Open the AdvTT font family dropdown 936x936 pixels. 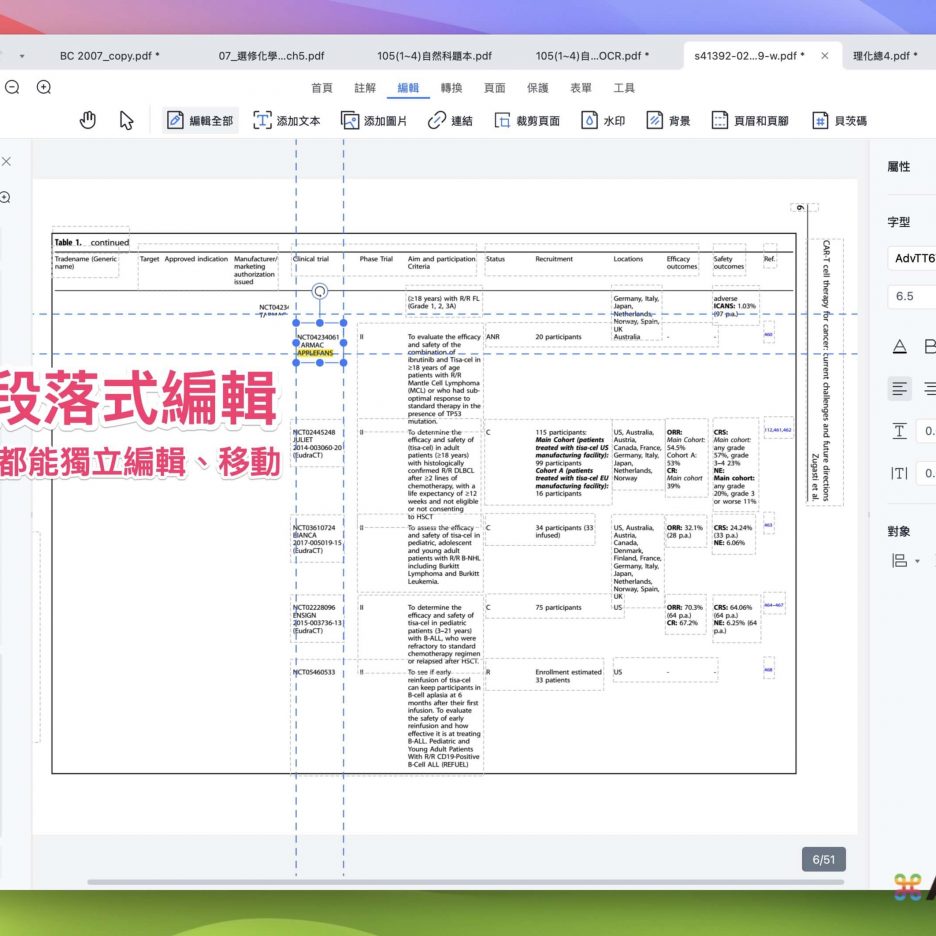click(912, 258)
